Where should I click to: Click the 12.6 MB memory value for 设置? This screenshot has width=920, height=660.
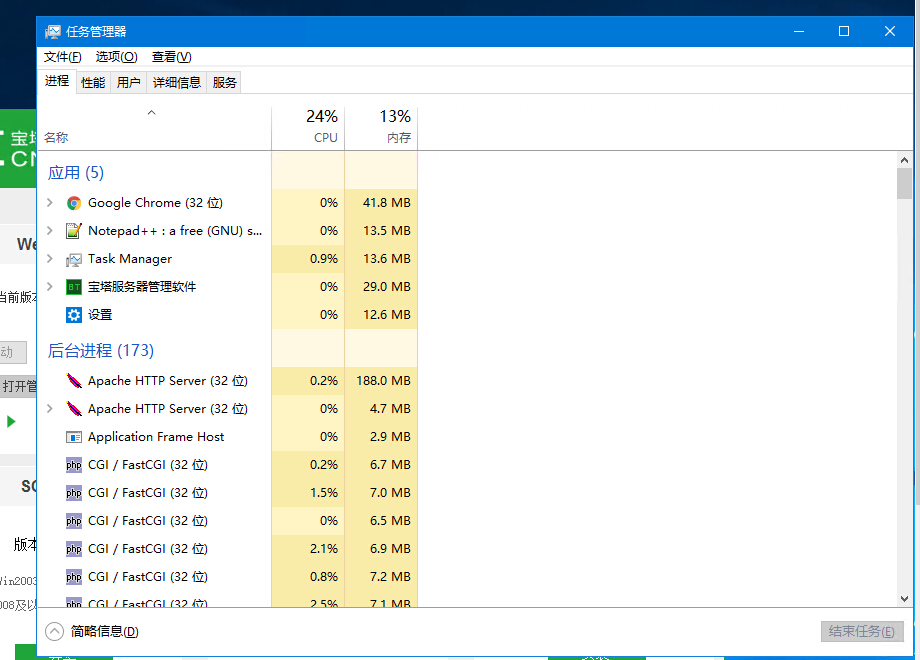tap(387, 315)
